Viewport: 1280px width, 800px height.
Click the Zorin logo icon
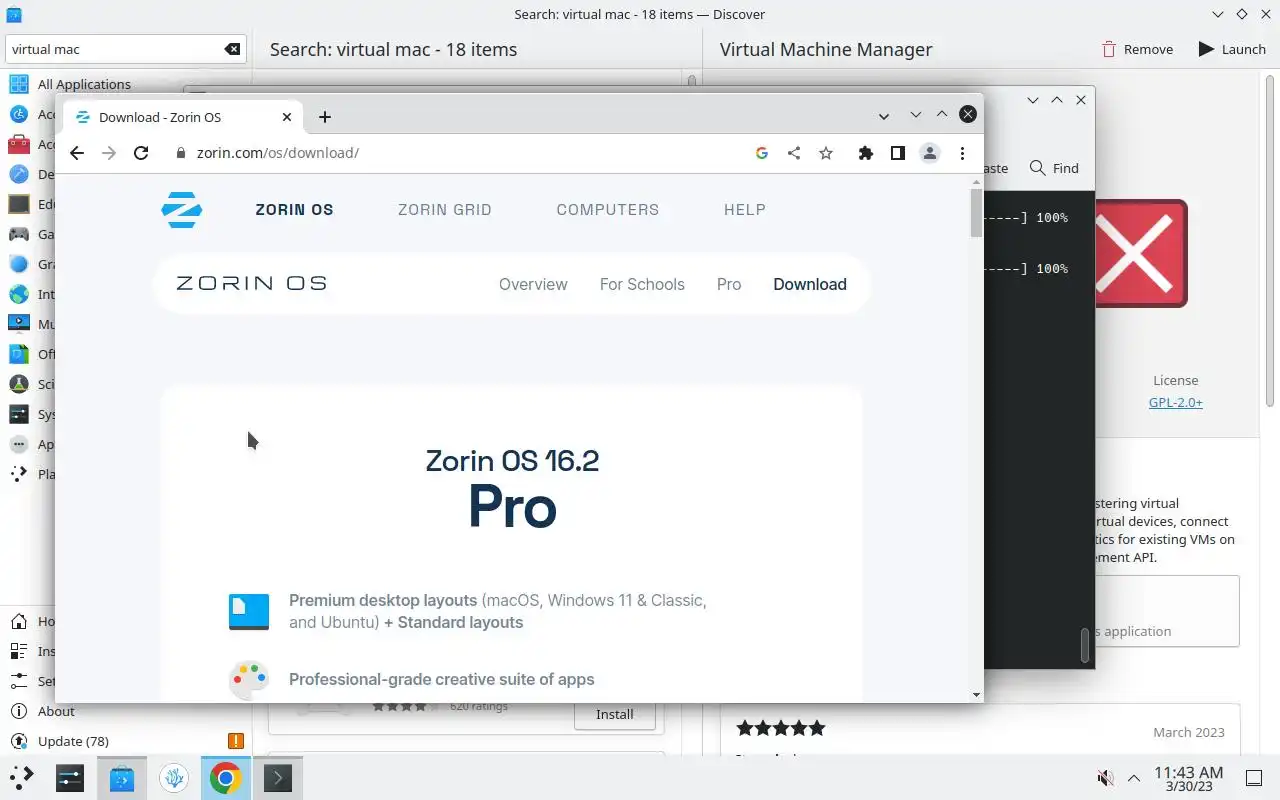(182, 210)
